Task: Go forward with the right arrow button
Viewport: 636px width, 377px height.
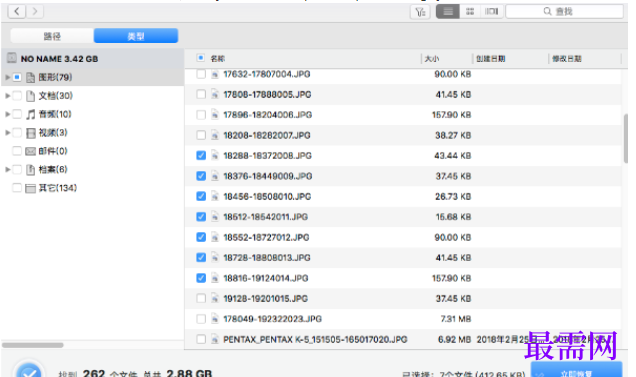Action: point(35,11)
